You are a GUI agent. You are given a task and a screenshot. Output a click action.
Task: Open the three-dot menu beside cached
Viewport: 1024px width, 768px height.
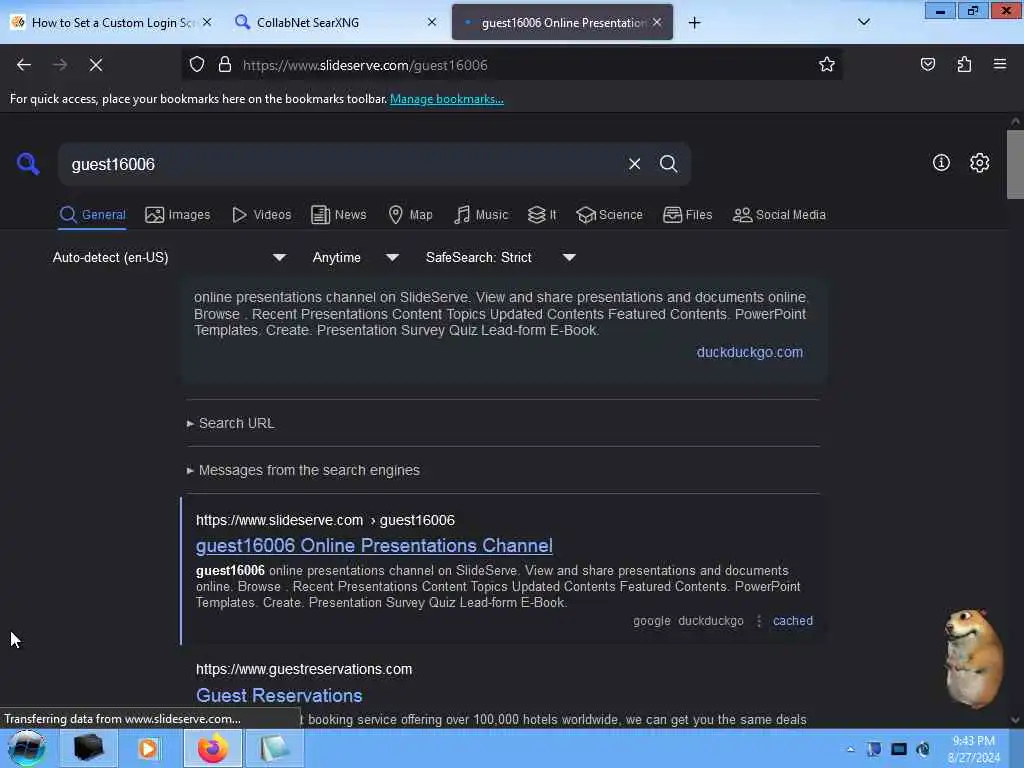tap(758, 621)
